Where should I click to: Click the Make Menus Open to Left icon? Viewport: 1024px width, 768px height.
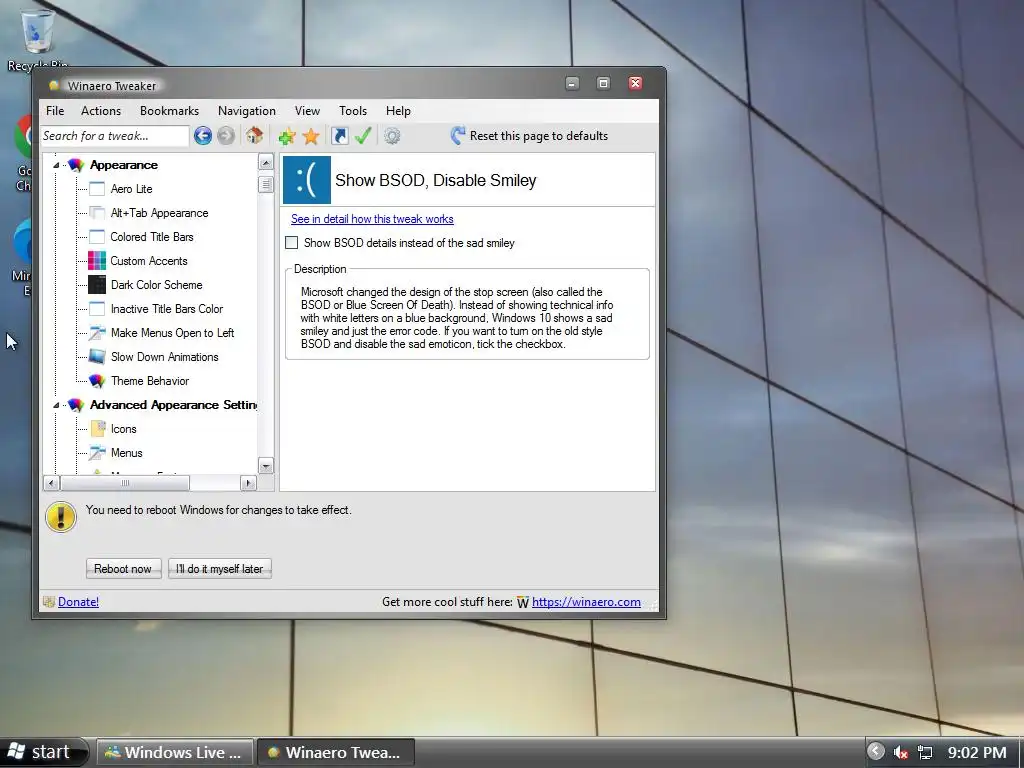point(97,332)
